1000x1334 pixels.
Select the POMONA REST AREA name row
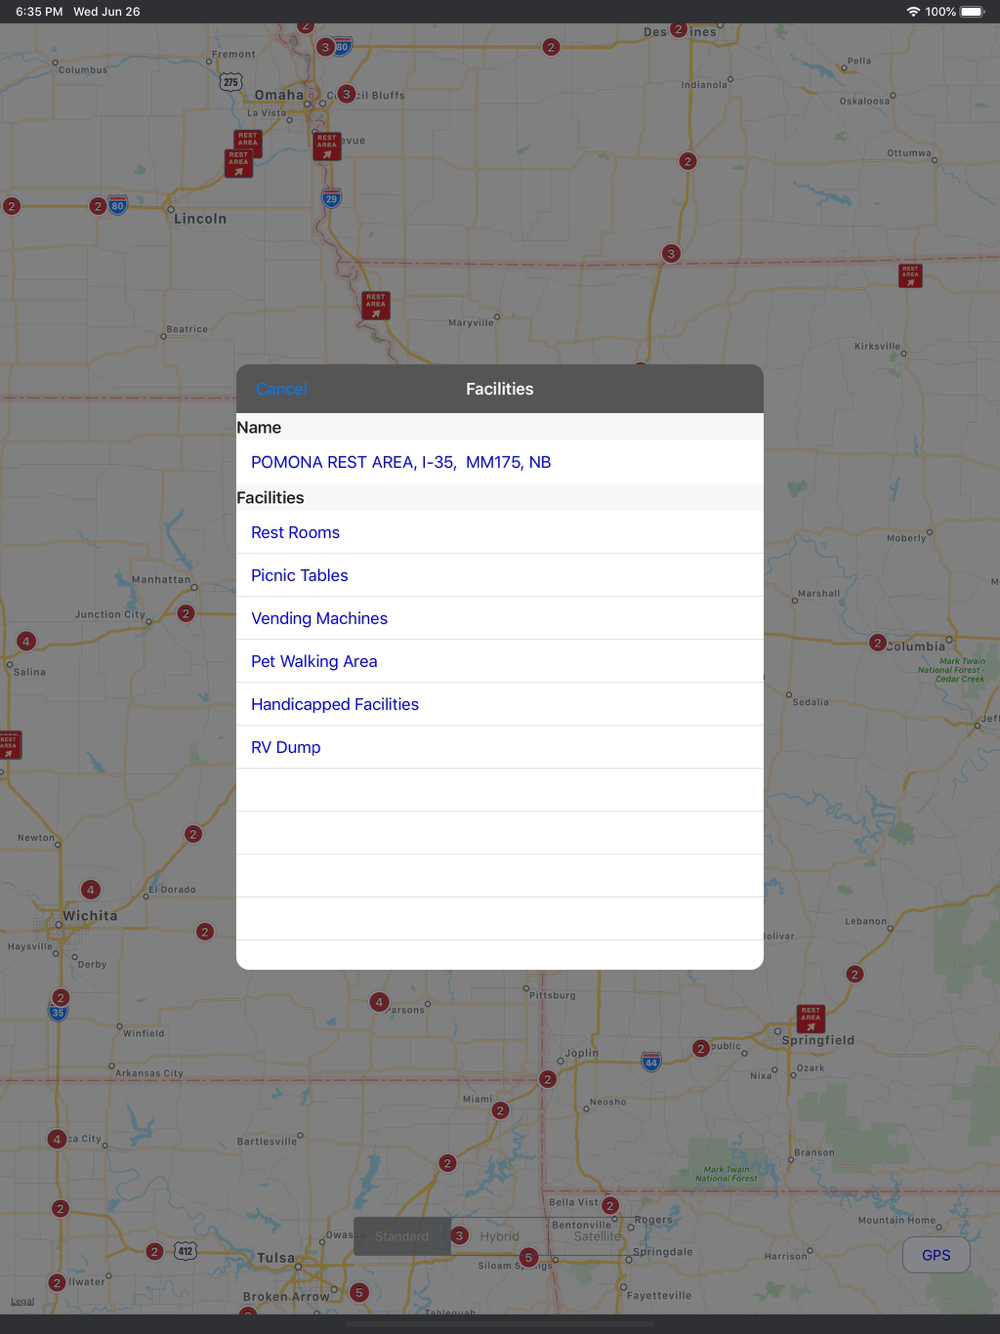click(x=500, y=462)
